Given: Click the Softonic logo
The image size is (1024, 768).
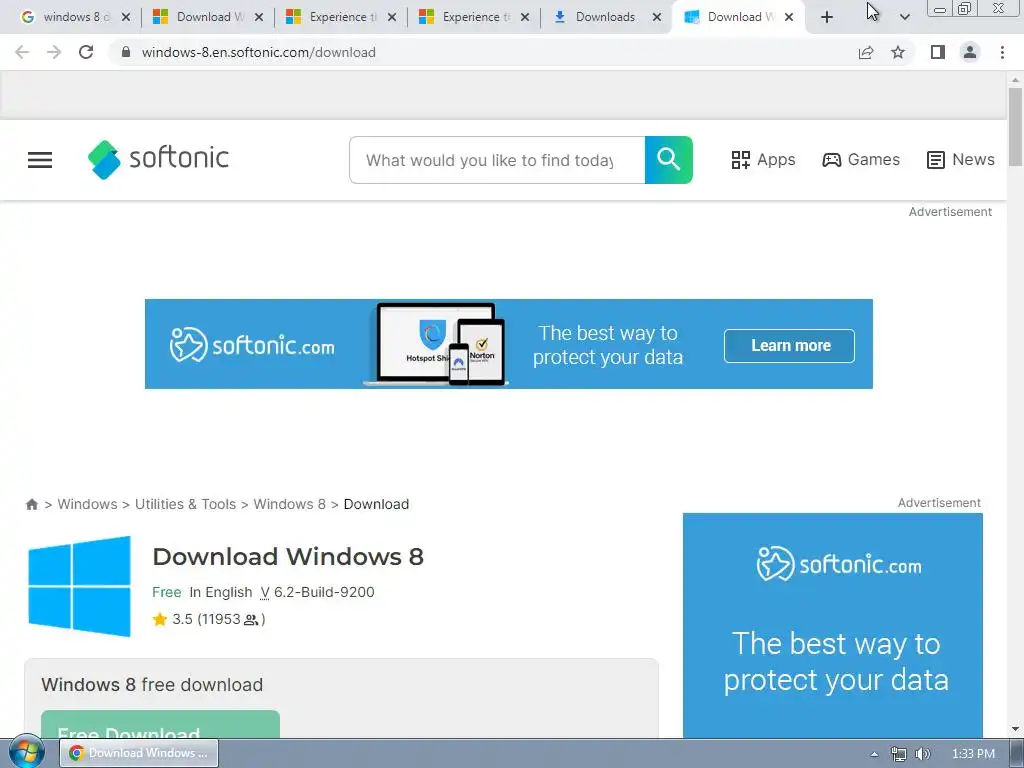Looking at the screenshot, I should [x=159, y=159].
